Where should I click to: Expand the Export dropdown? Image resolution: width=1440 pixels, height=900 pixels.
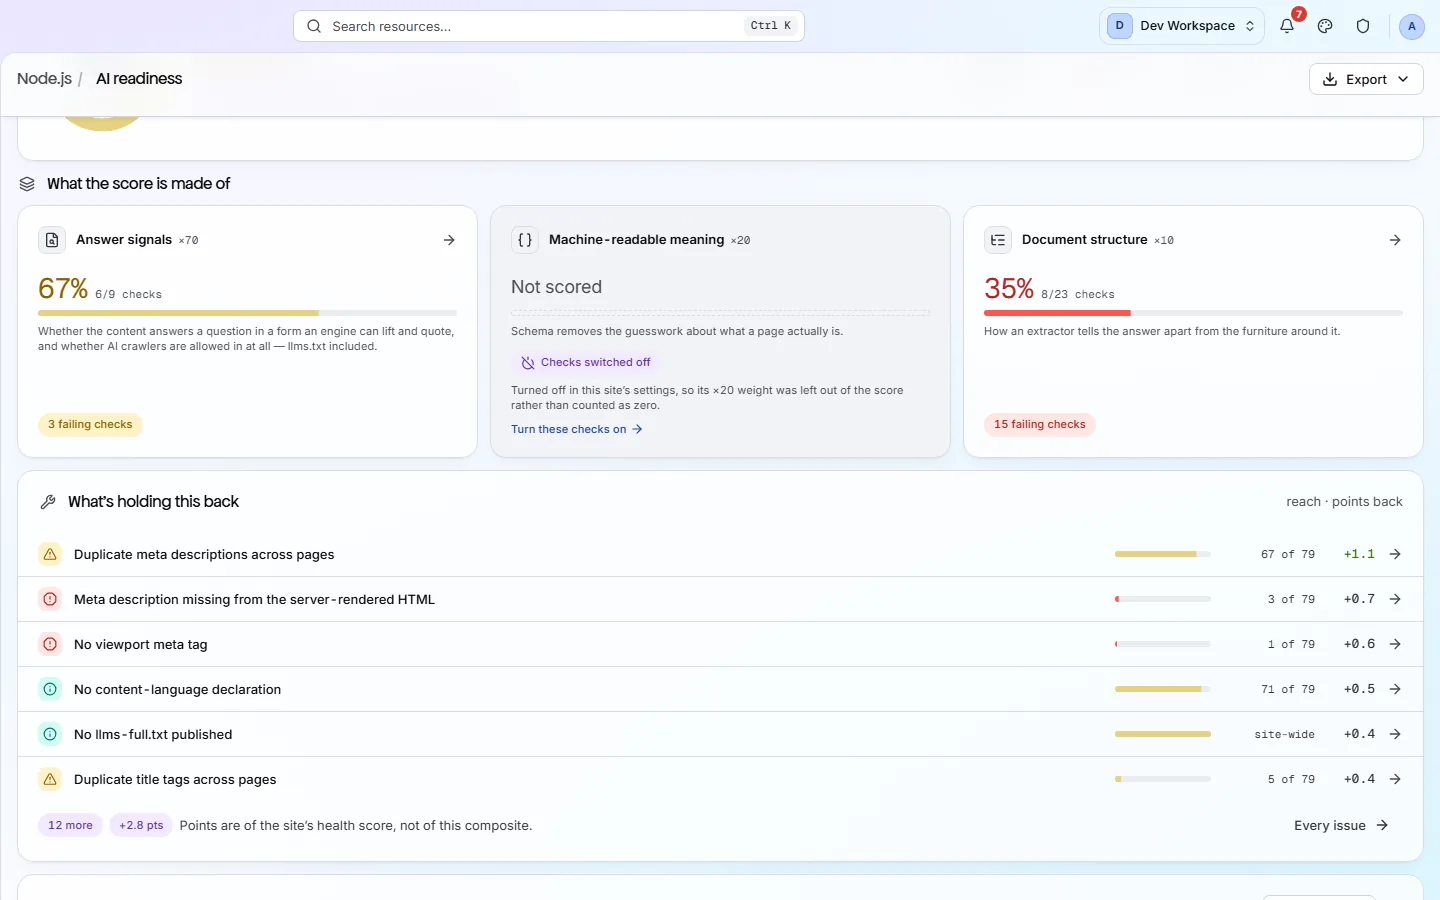coord(1366,79)
